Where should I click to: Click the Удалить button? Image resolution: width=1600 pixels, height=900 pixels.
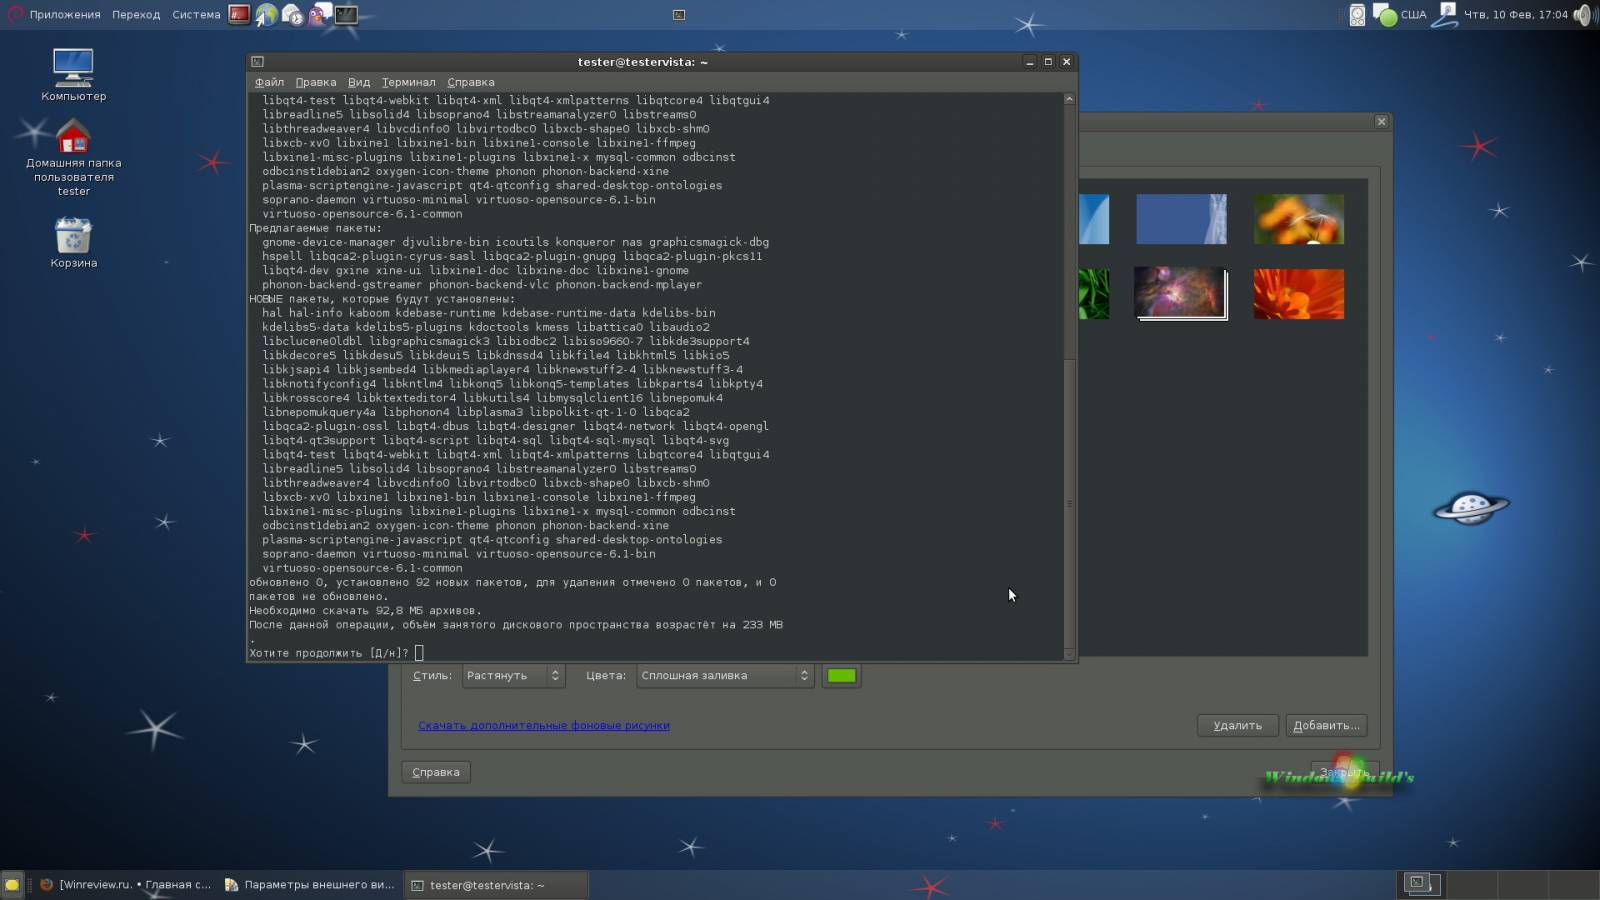tap(1238, 726)
